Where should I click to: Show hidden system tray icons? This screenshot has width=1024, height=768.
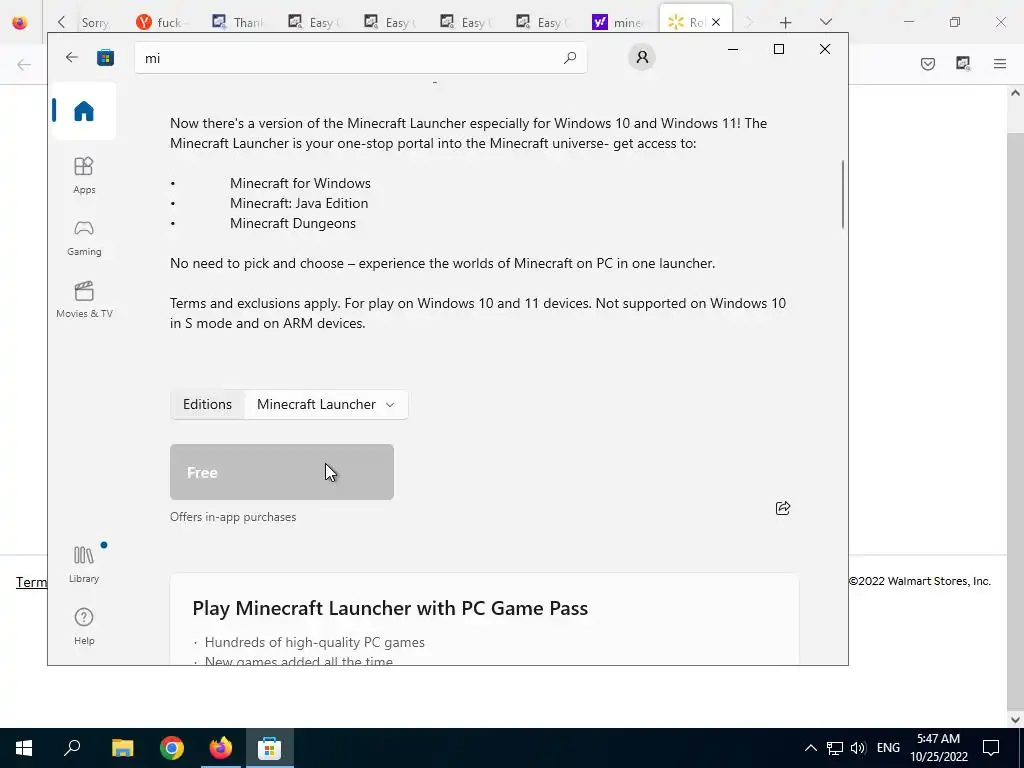click(810, 748)
